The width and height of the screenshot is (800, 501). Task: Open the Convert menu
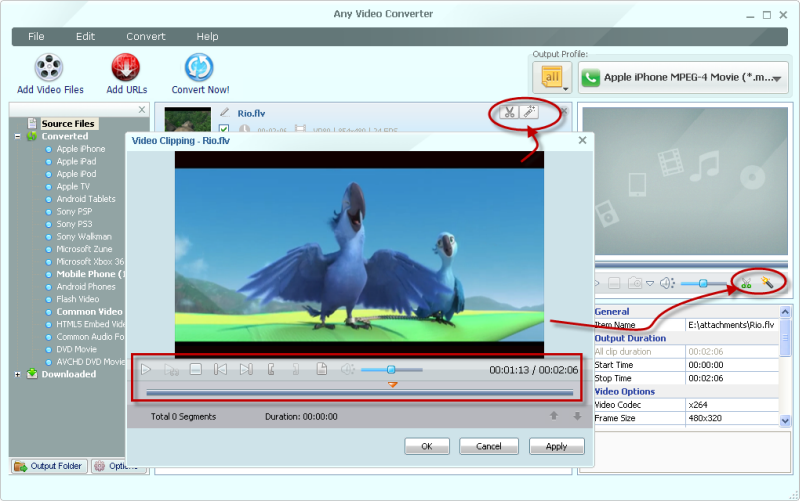(x=146, y=37)
